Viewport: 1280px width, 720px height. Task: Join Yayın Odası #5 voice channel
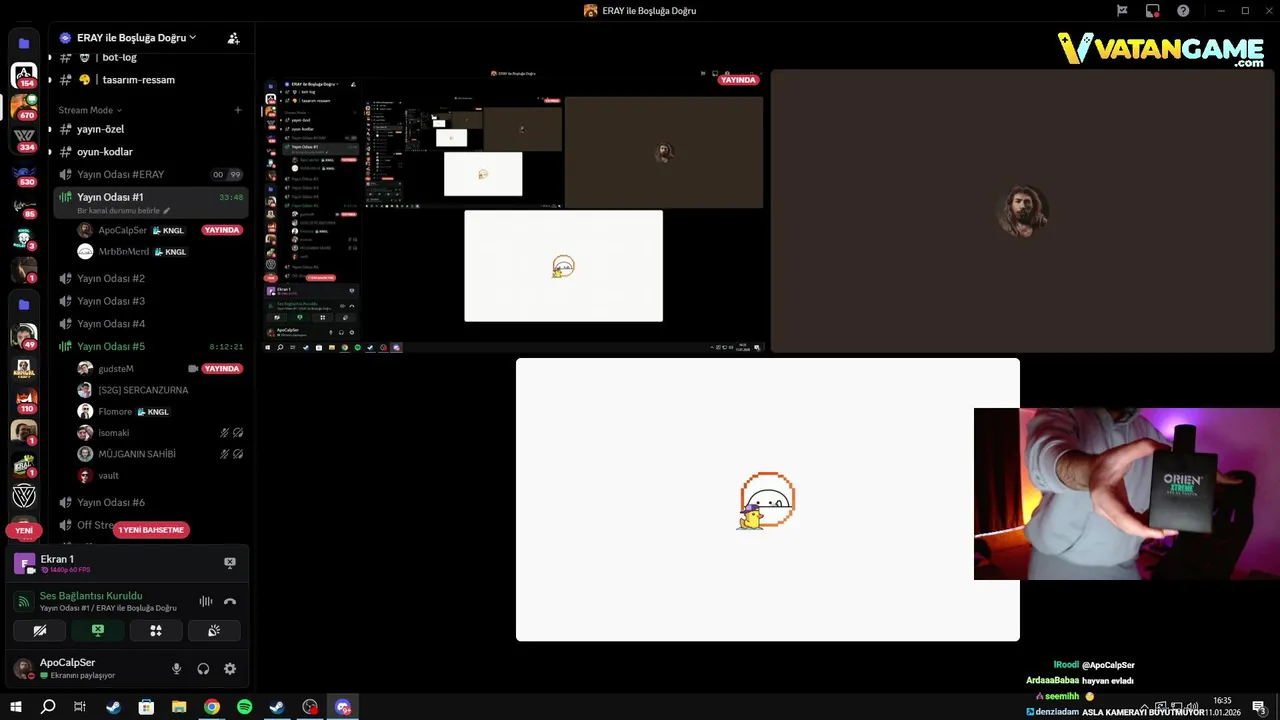(150, 346)
